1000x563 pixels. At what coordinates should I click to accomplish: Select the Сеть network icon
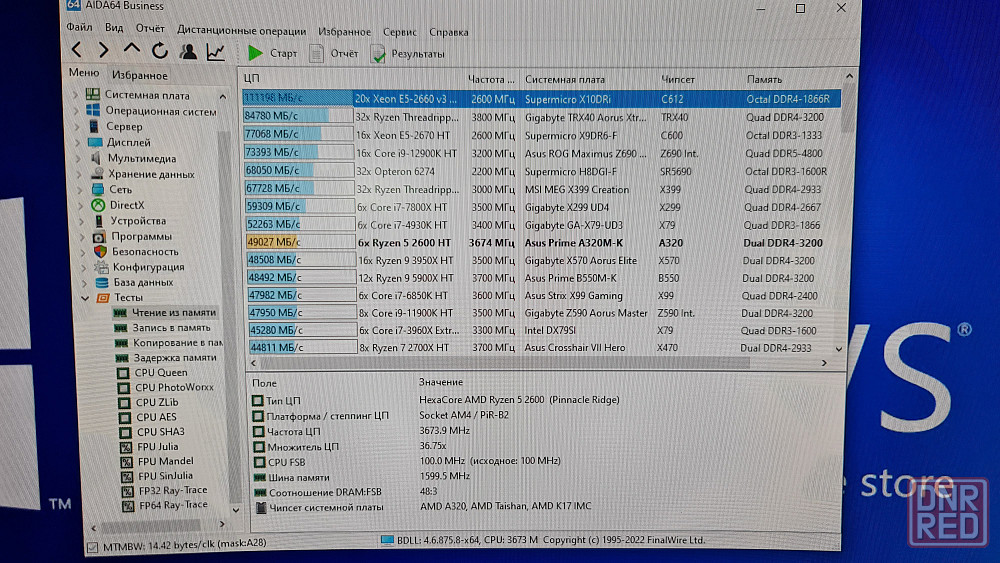98,189
